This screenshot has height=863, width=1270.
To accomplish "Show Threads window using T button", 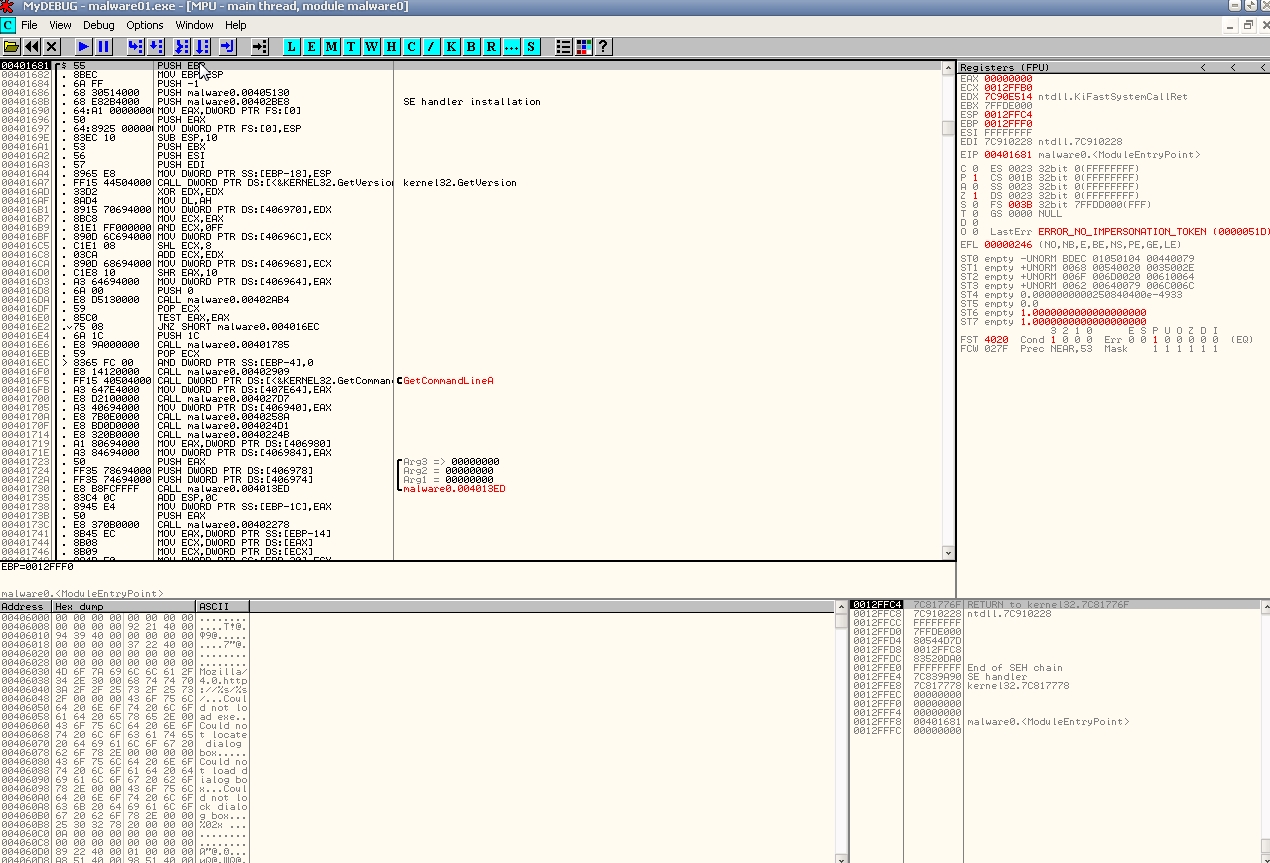I will point(351,47).
